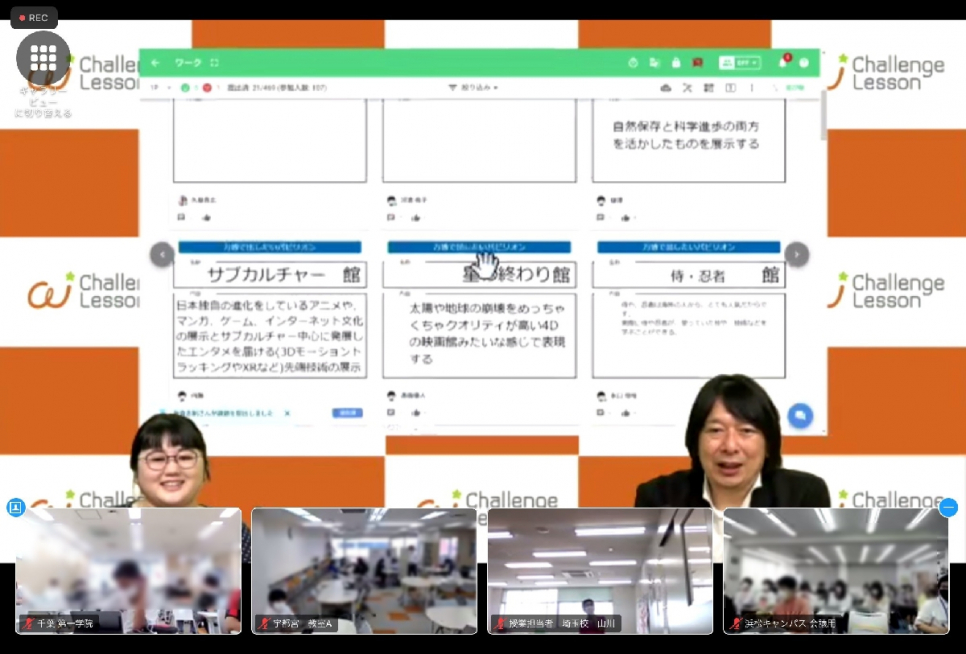Click the 日本独自の進化をしているアニメ description text
The width and height of the screenshot is (966, 654).
pyautogui.click(x=270, y=336)
